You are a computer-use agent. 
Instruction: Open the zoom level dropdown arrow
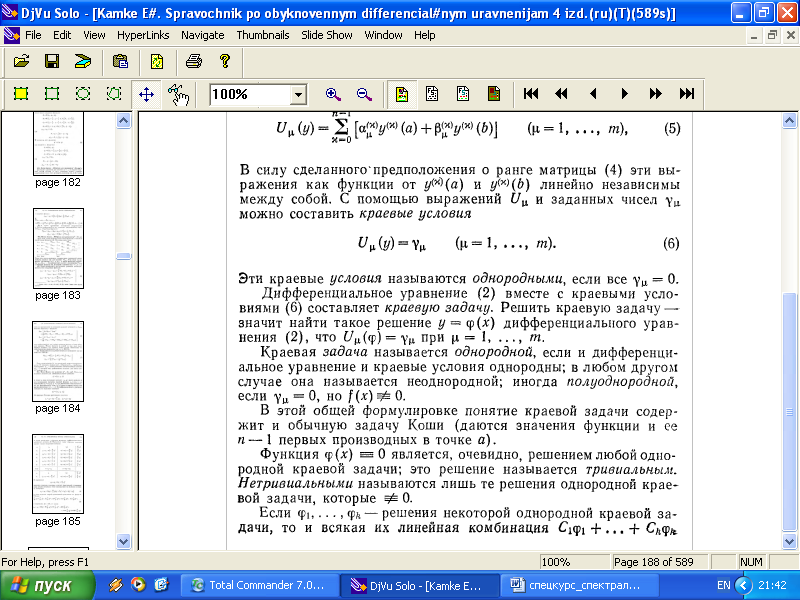(298, 94)
